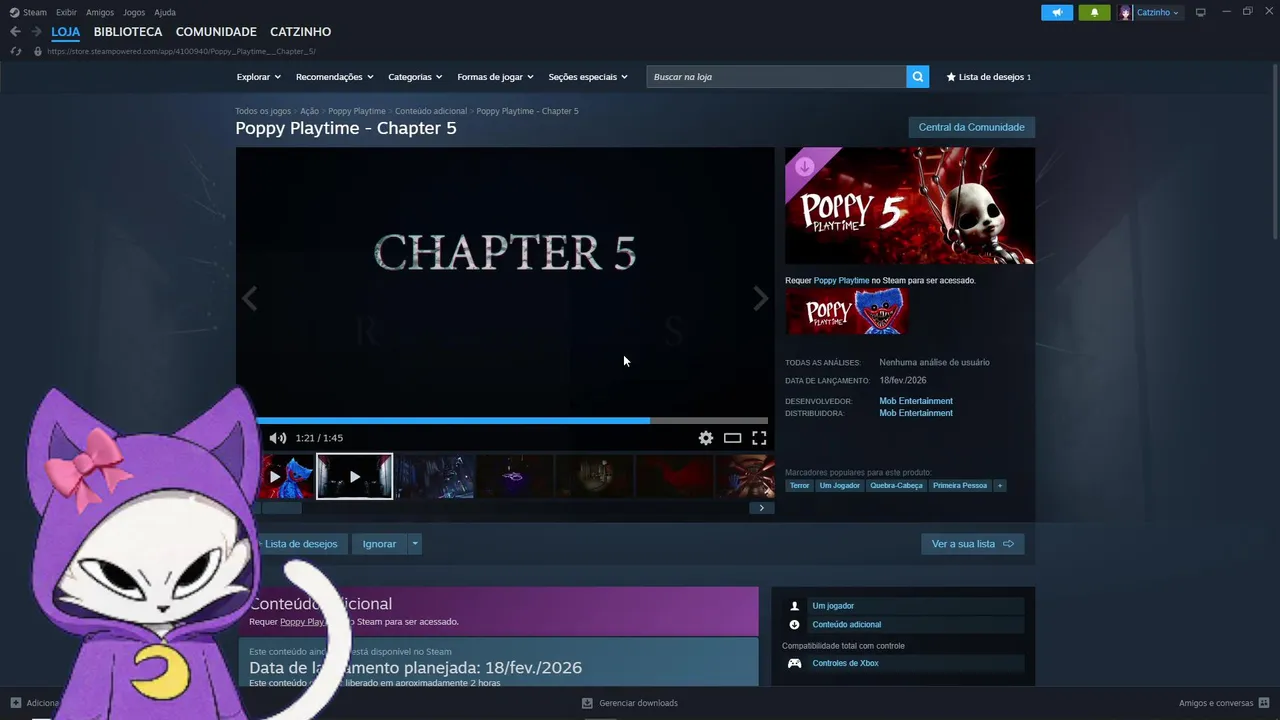Click the downloadable content arrow icon
The width and height of the screenshot is (1280, 720).
(x=795, y=625)
